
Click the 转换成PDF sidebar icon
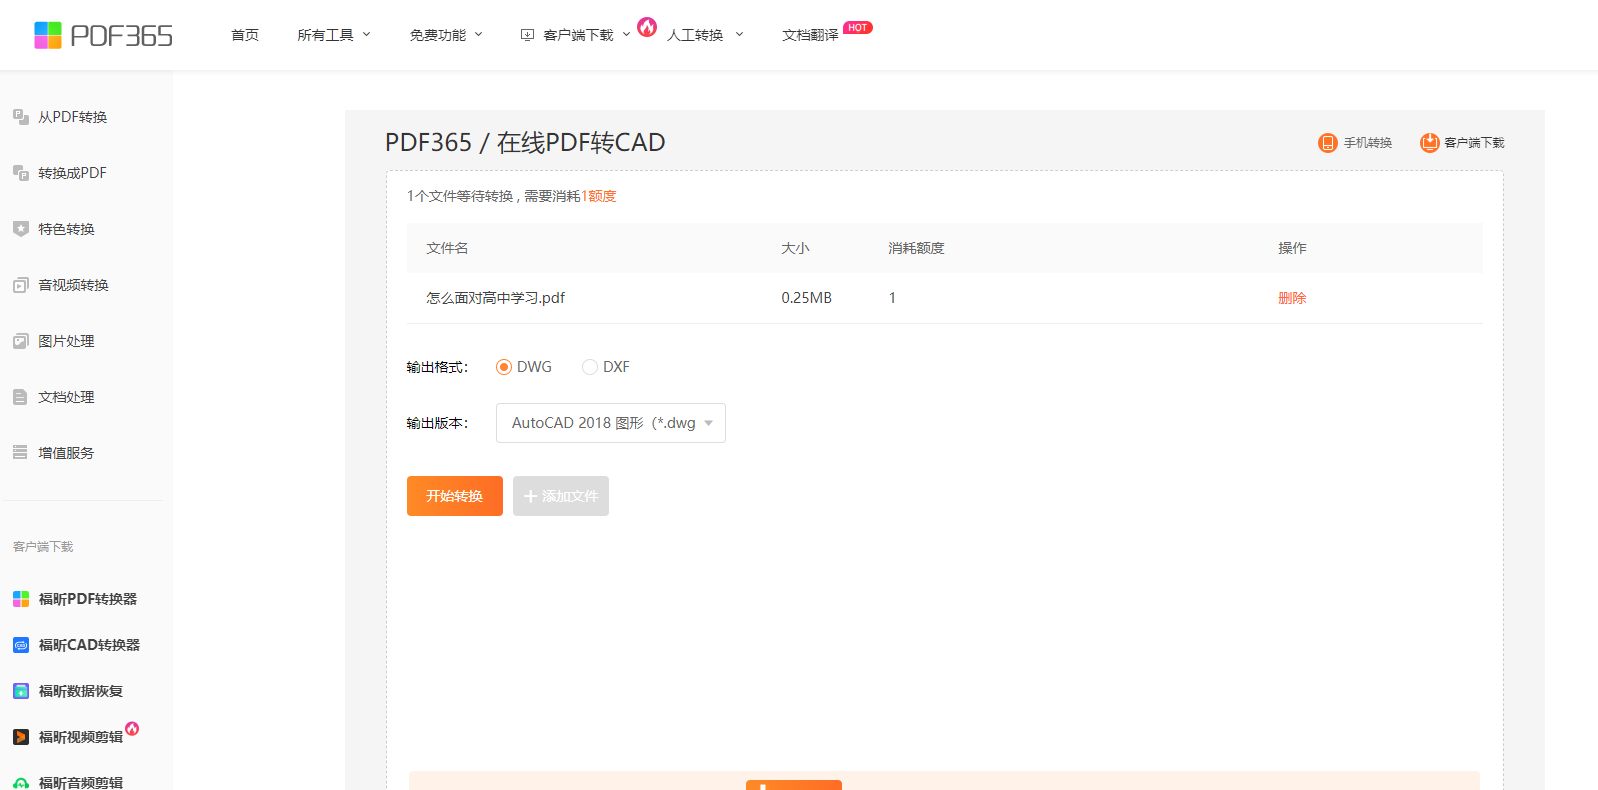point(21,173)
